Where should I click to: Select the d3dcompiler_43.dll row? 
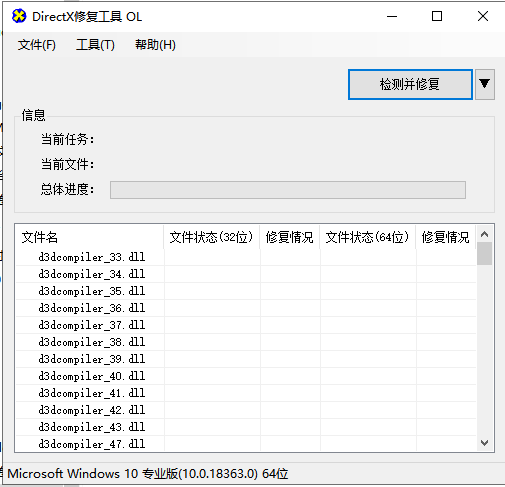click(246, 427)
